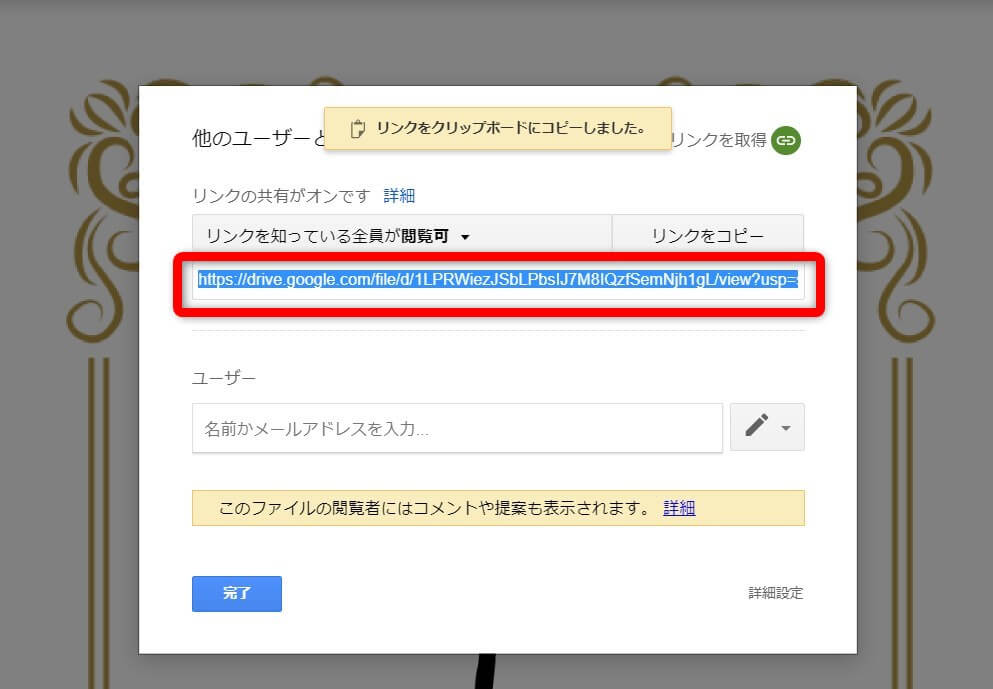Click 詳細 link in the yellow comment notice
The image size is (993, 689).
679,508
